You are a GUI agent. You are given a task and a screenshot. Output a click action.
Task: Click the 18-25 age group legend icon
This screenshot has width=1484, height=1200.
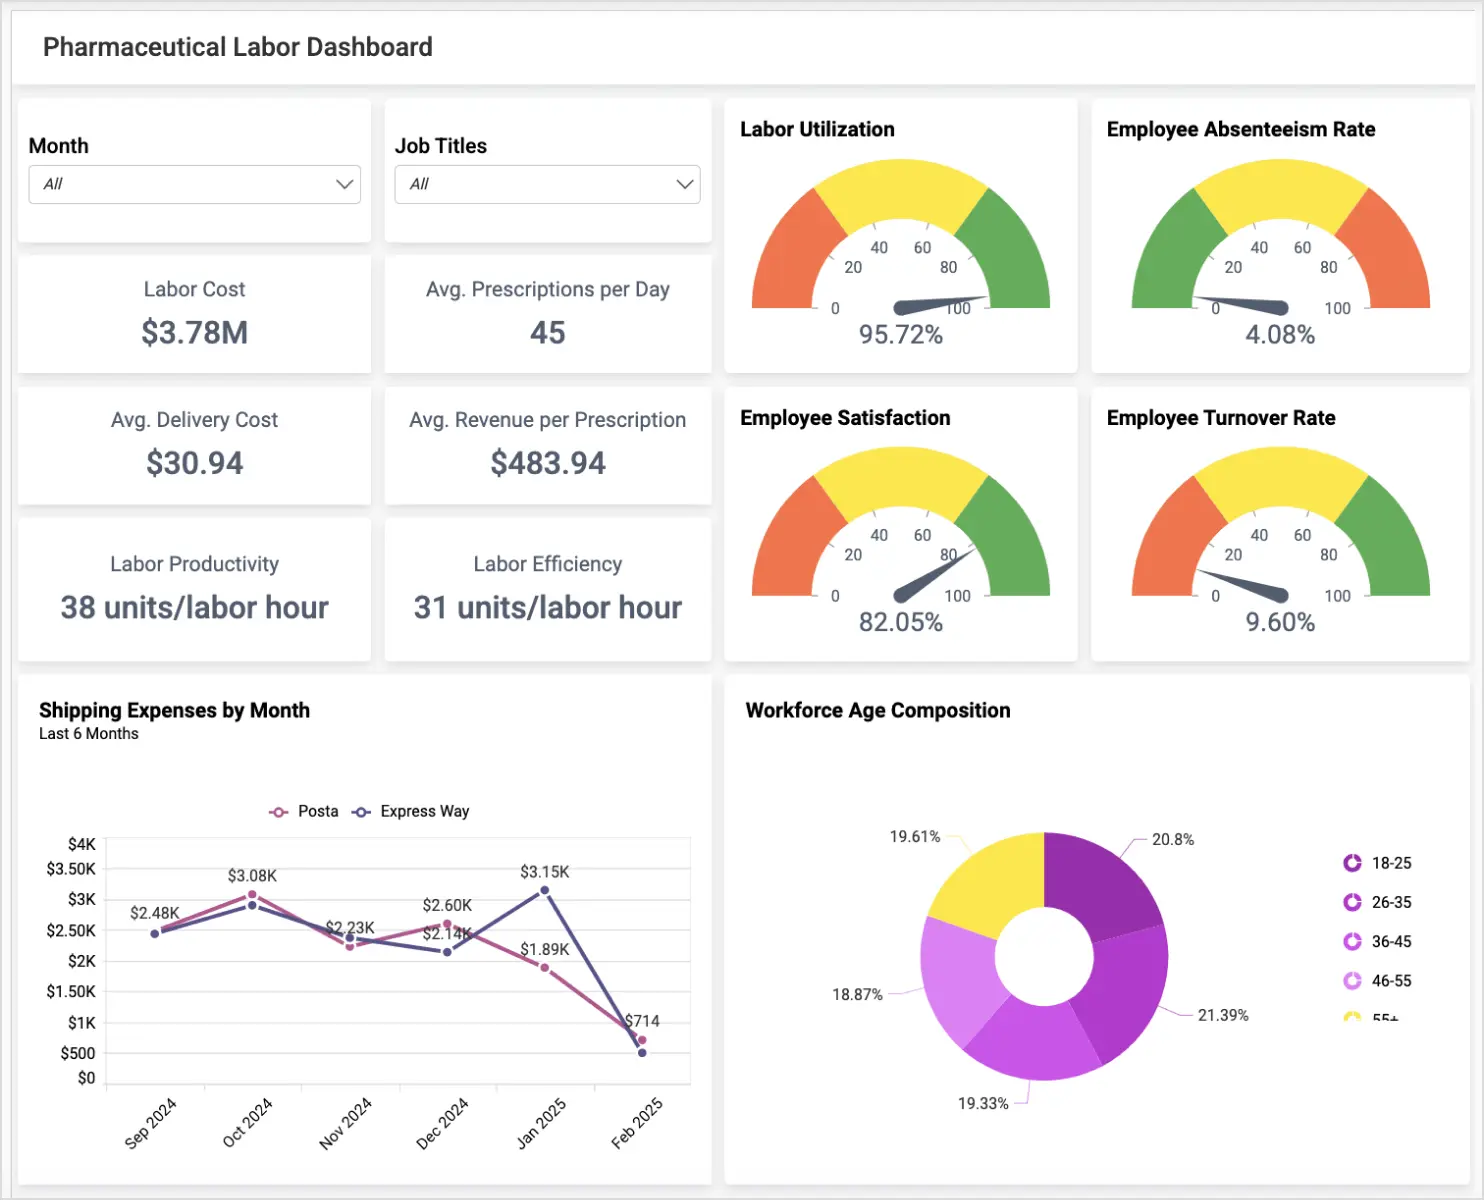point(1352,862)
